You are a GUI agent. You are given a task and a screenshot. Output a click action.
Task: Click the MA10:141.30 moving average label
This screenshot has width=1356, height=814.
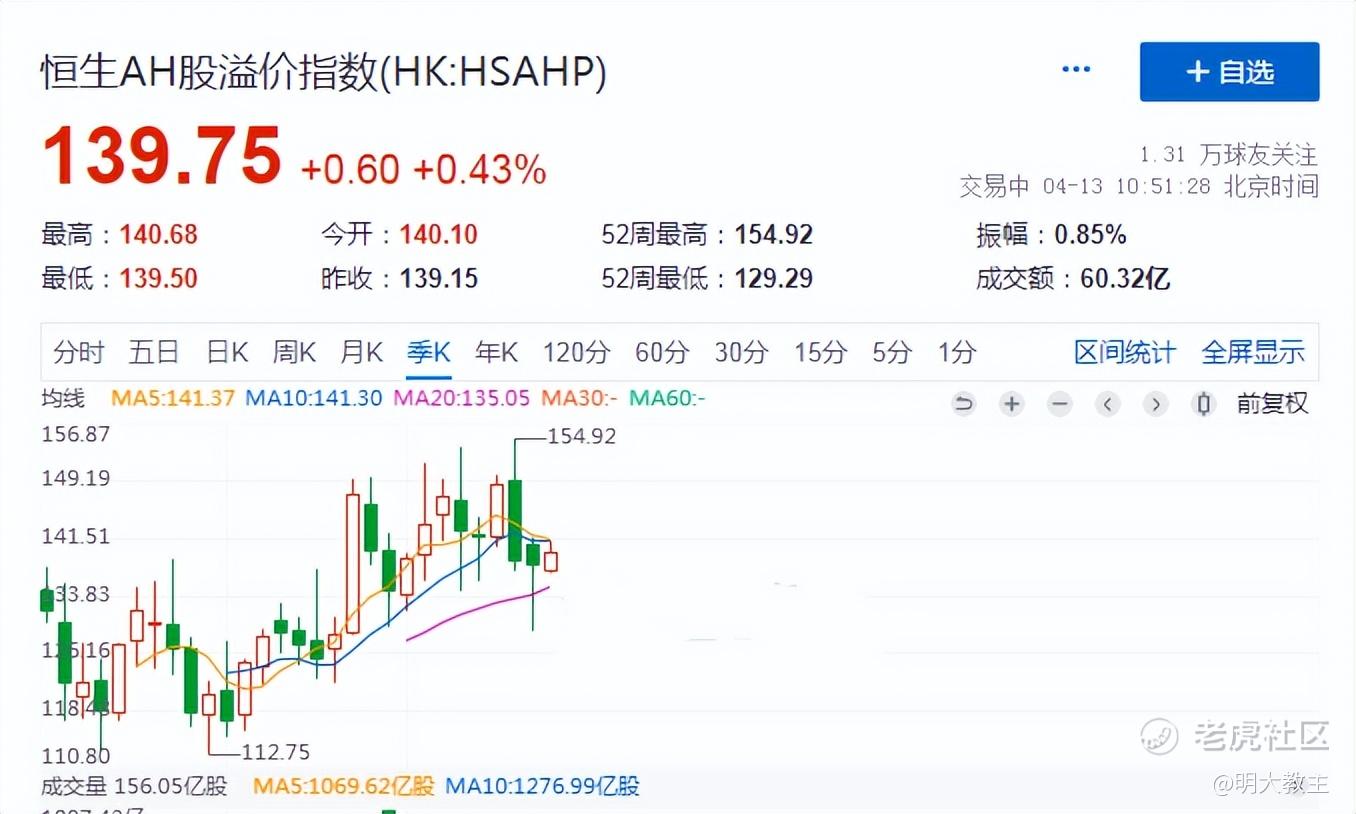pos(314,398)
